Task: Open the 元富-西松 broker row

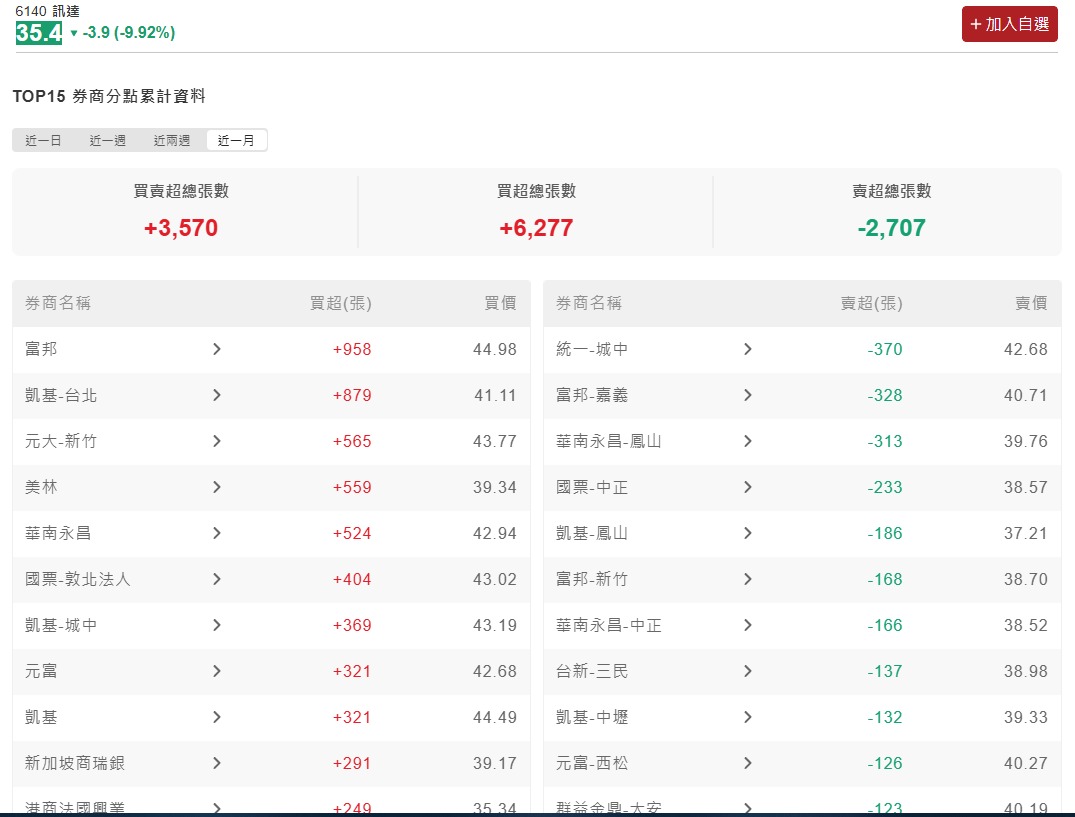Action: coord(802,763)
